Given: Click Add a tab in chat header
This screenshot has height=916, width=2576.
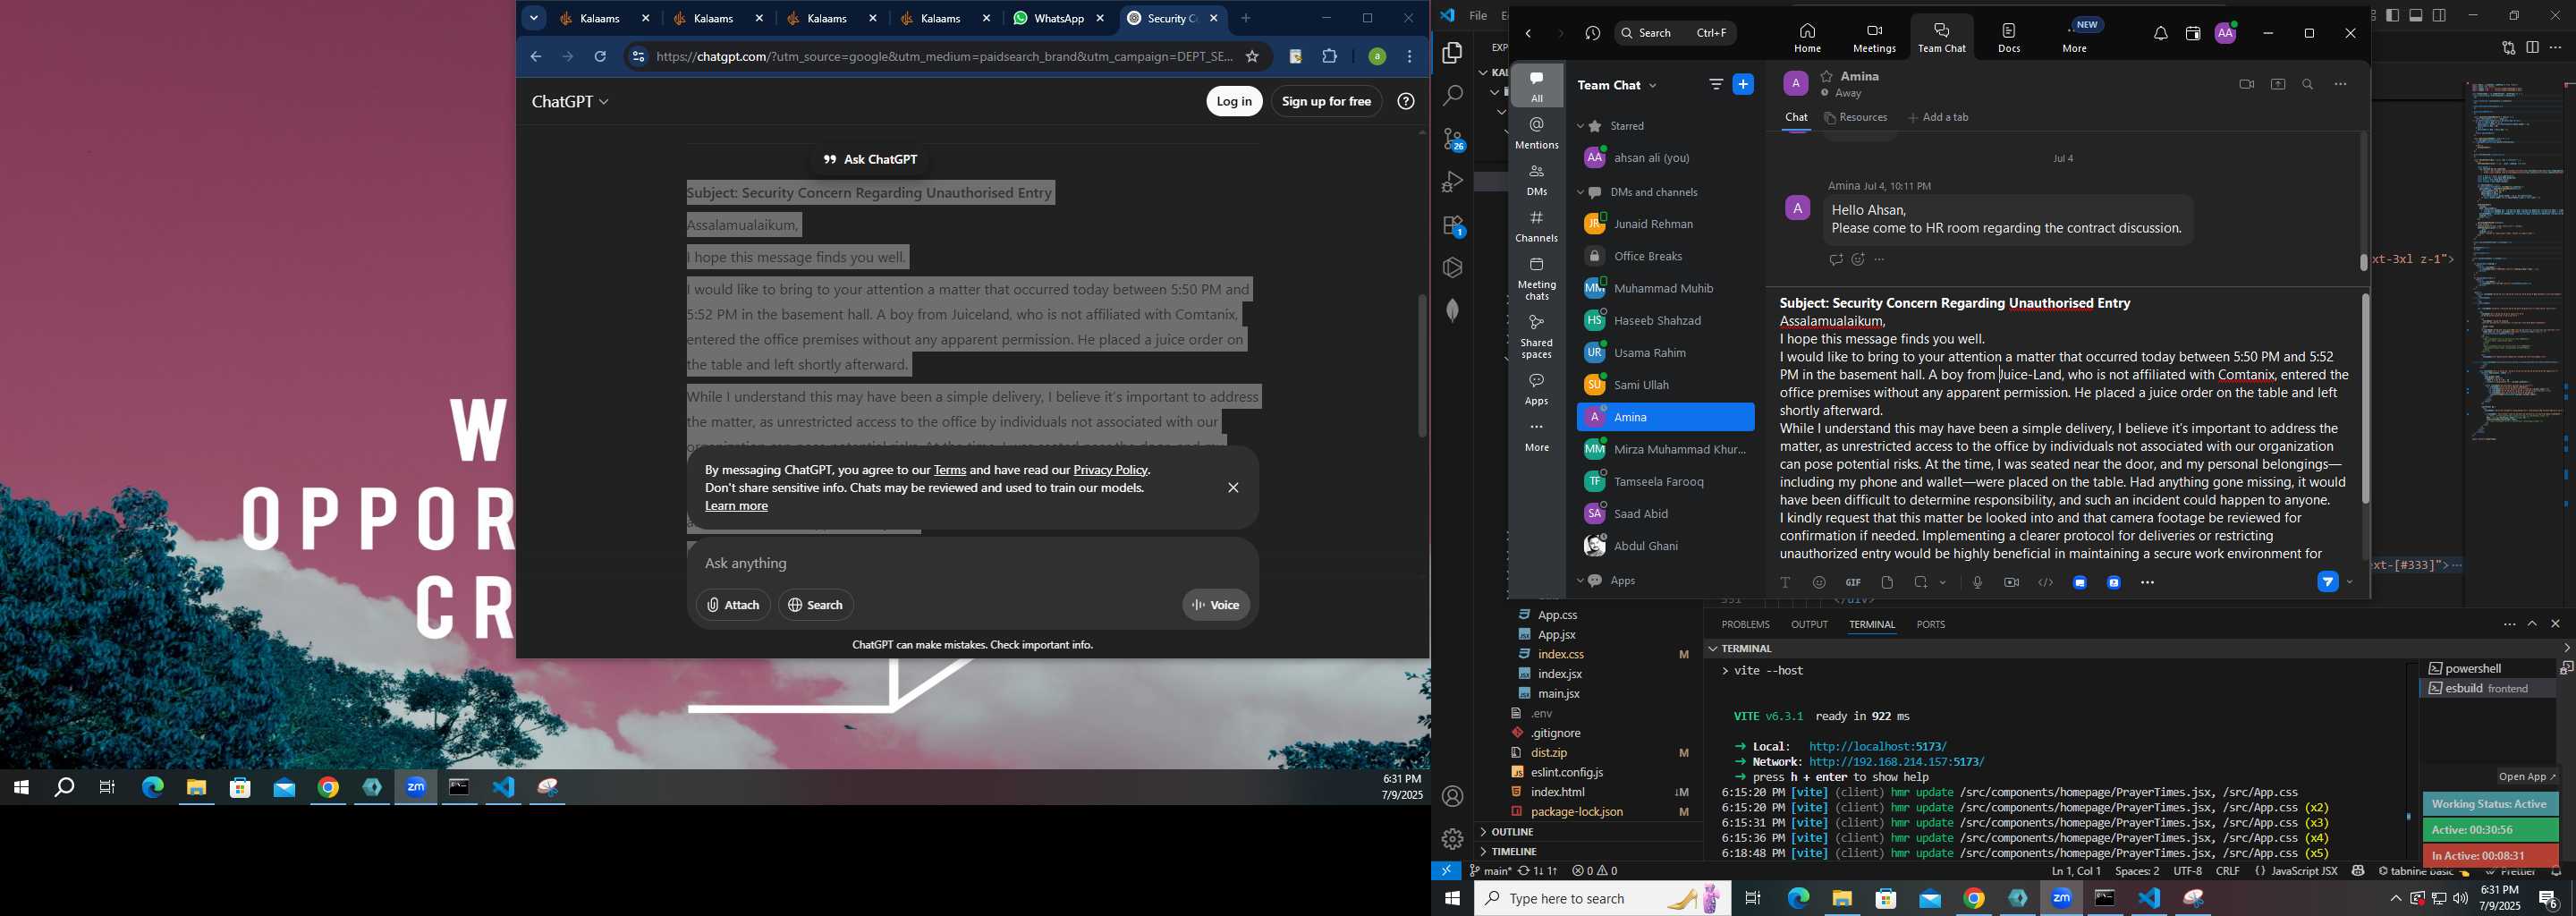Looking at the screenshot, I should (x=1938, y=118).
